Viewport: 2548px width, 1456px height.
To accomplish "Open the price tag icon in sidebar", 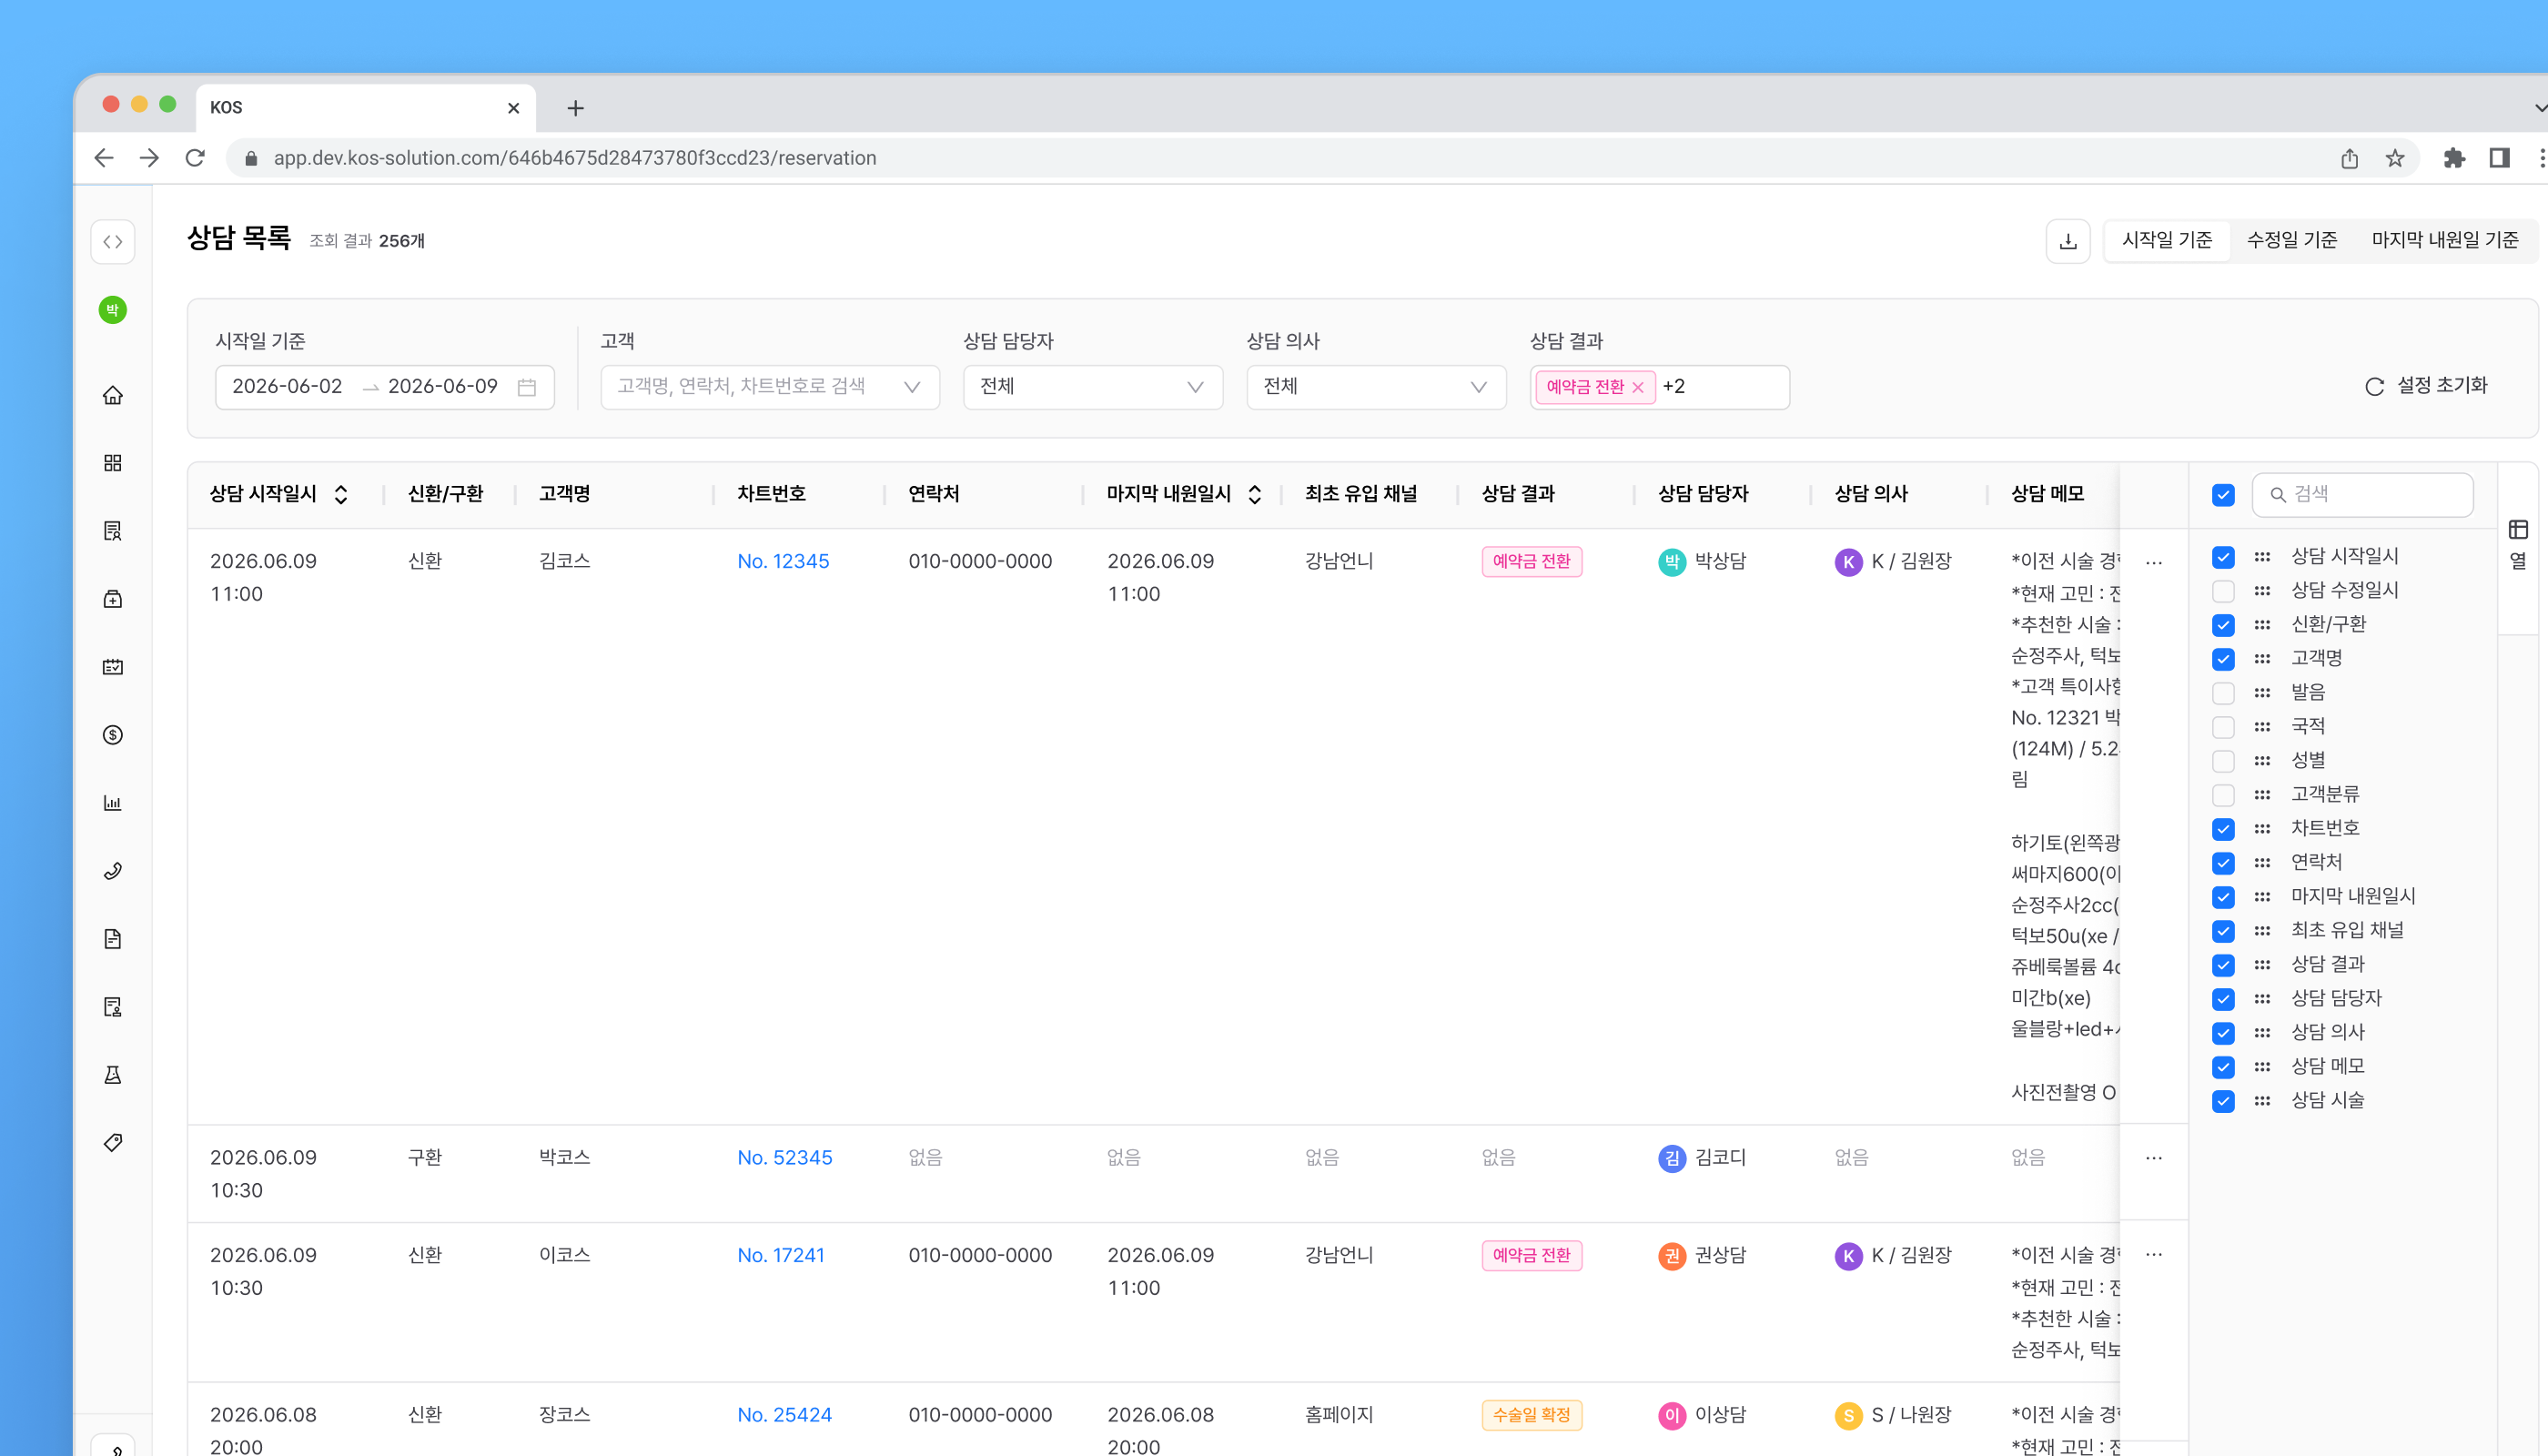I will click(113, 1143).
